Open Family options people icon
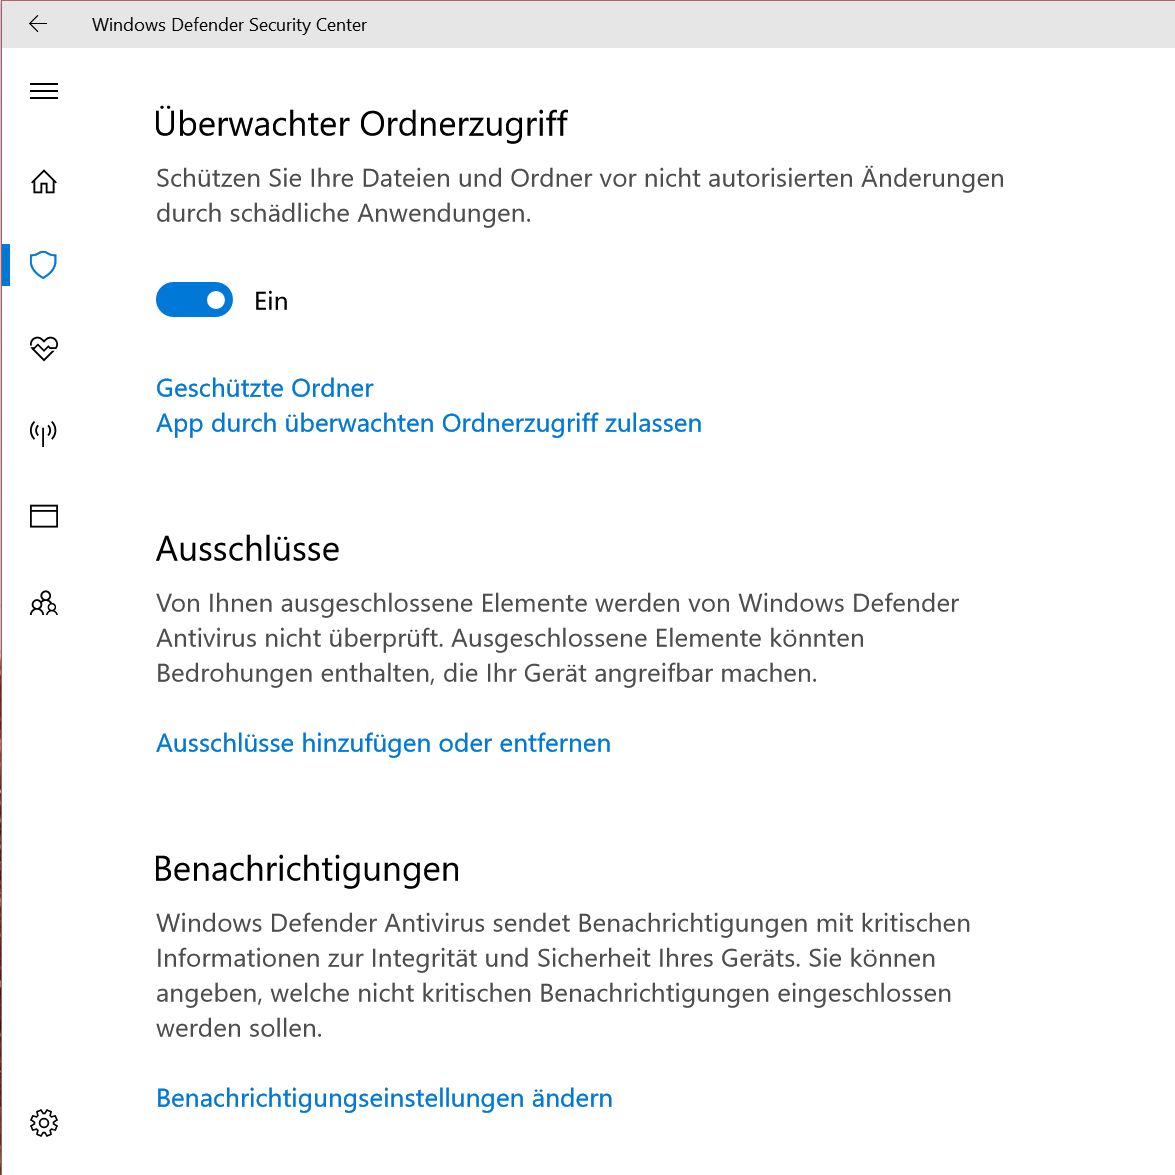Image resolution: width=1175 pixels, height=1175 pixels. (x=43, y=603)
